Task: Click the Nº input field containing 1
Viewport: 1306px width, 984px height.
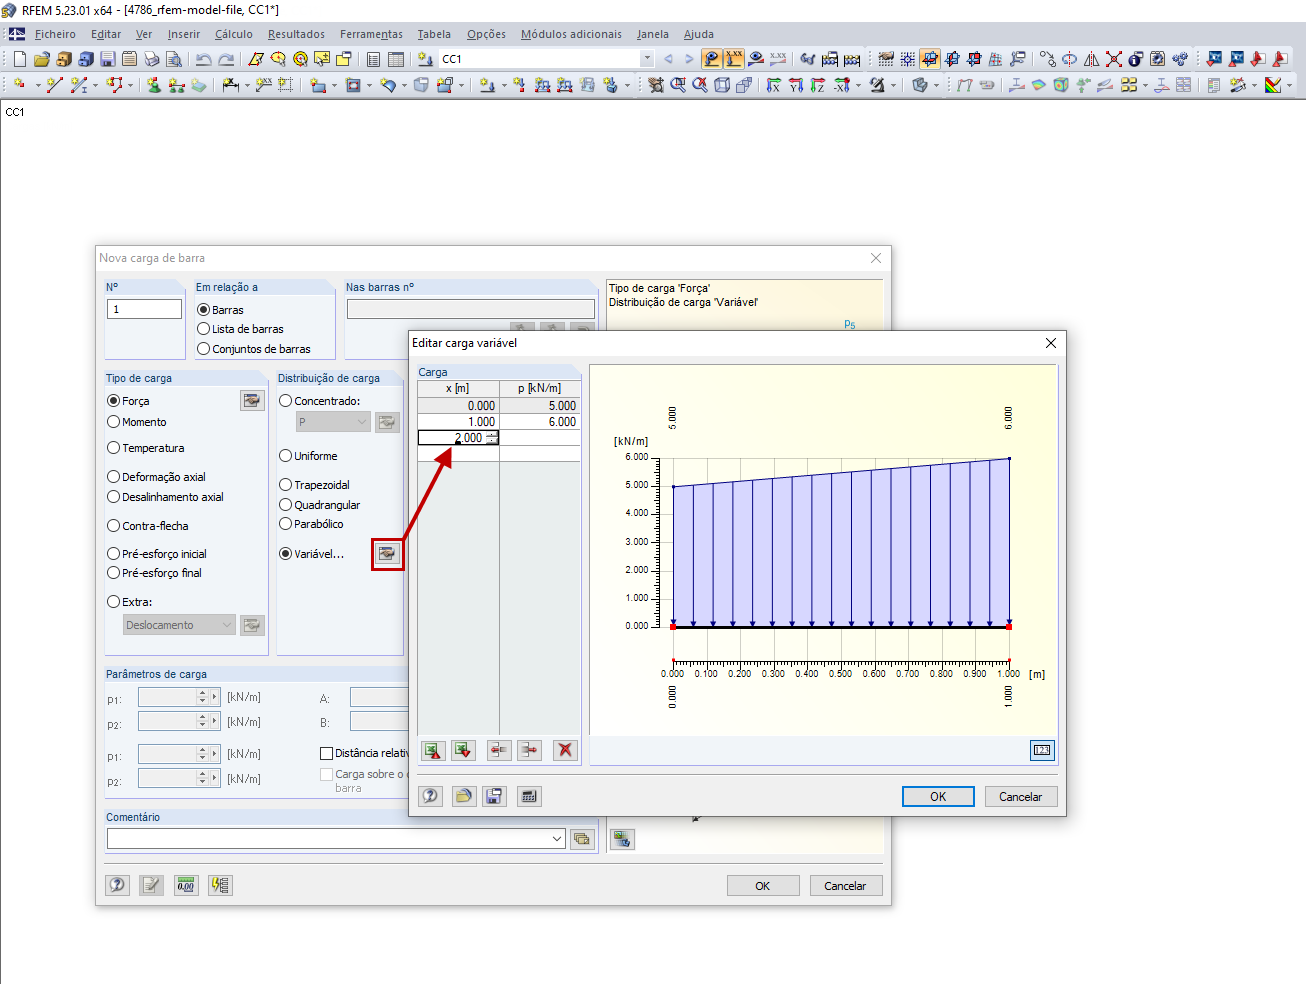Action: click(x=144, y=309)
